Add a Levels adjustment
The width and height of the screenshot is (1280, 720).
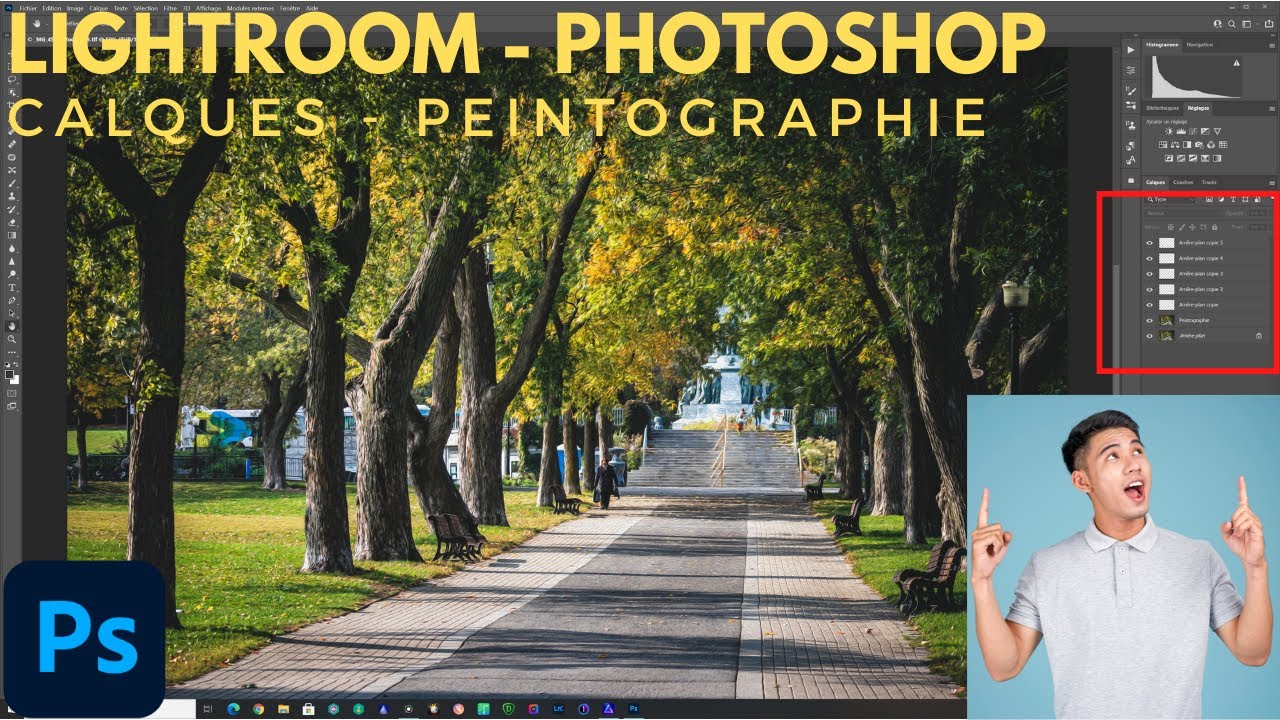coord(1181,131)
